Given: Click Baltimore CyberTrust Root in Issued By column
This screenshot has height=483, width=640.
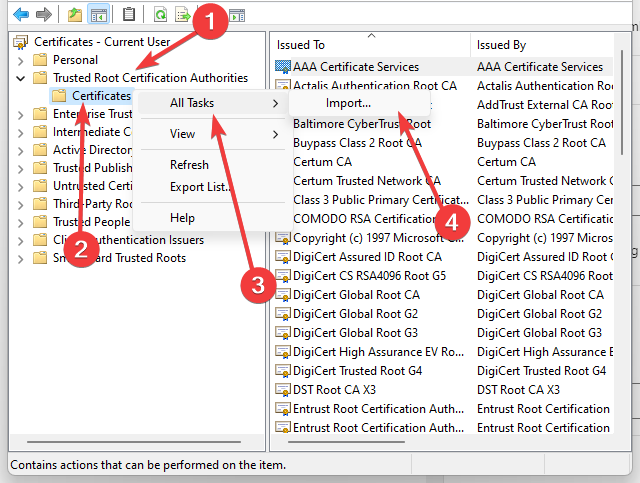Looking at the screenshot, I should tap(545, 124).
